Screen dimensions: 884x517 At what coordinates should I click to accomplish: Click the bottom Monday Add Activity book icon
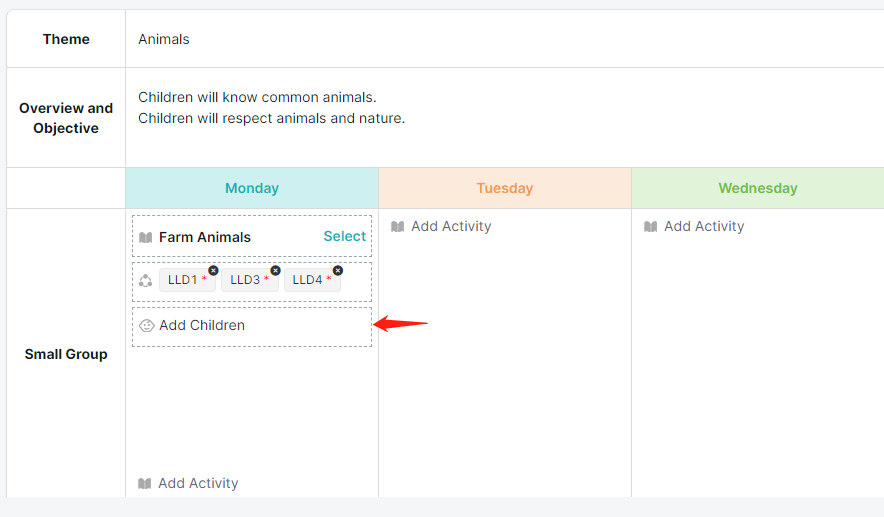(144, 483)
